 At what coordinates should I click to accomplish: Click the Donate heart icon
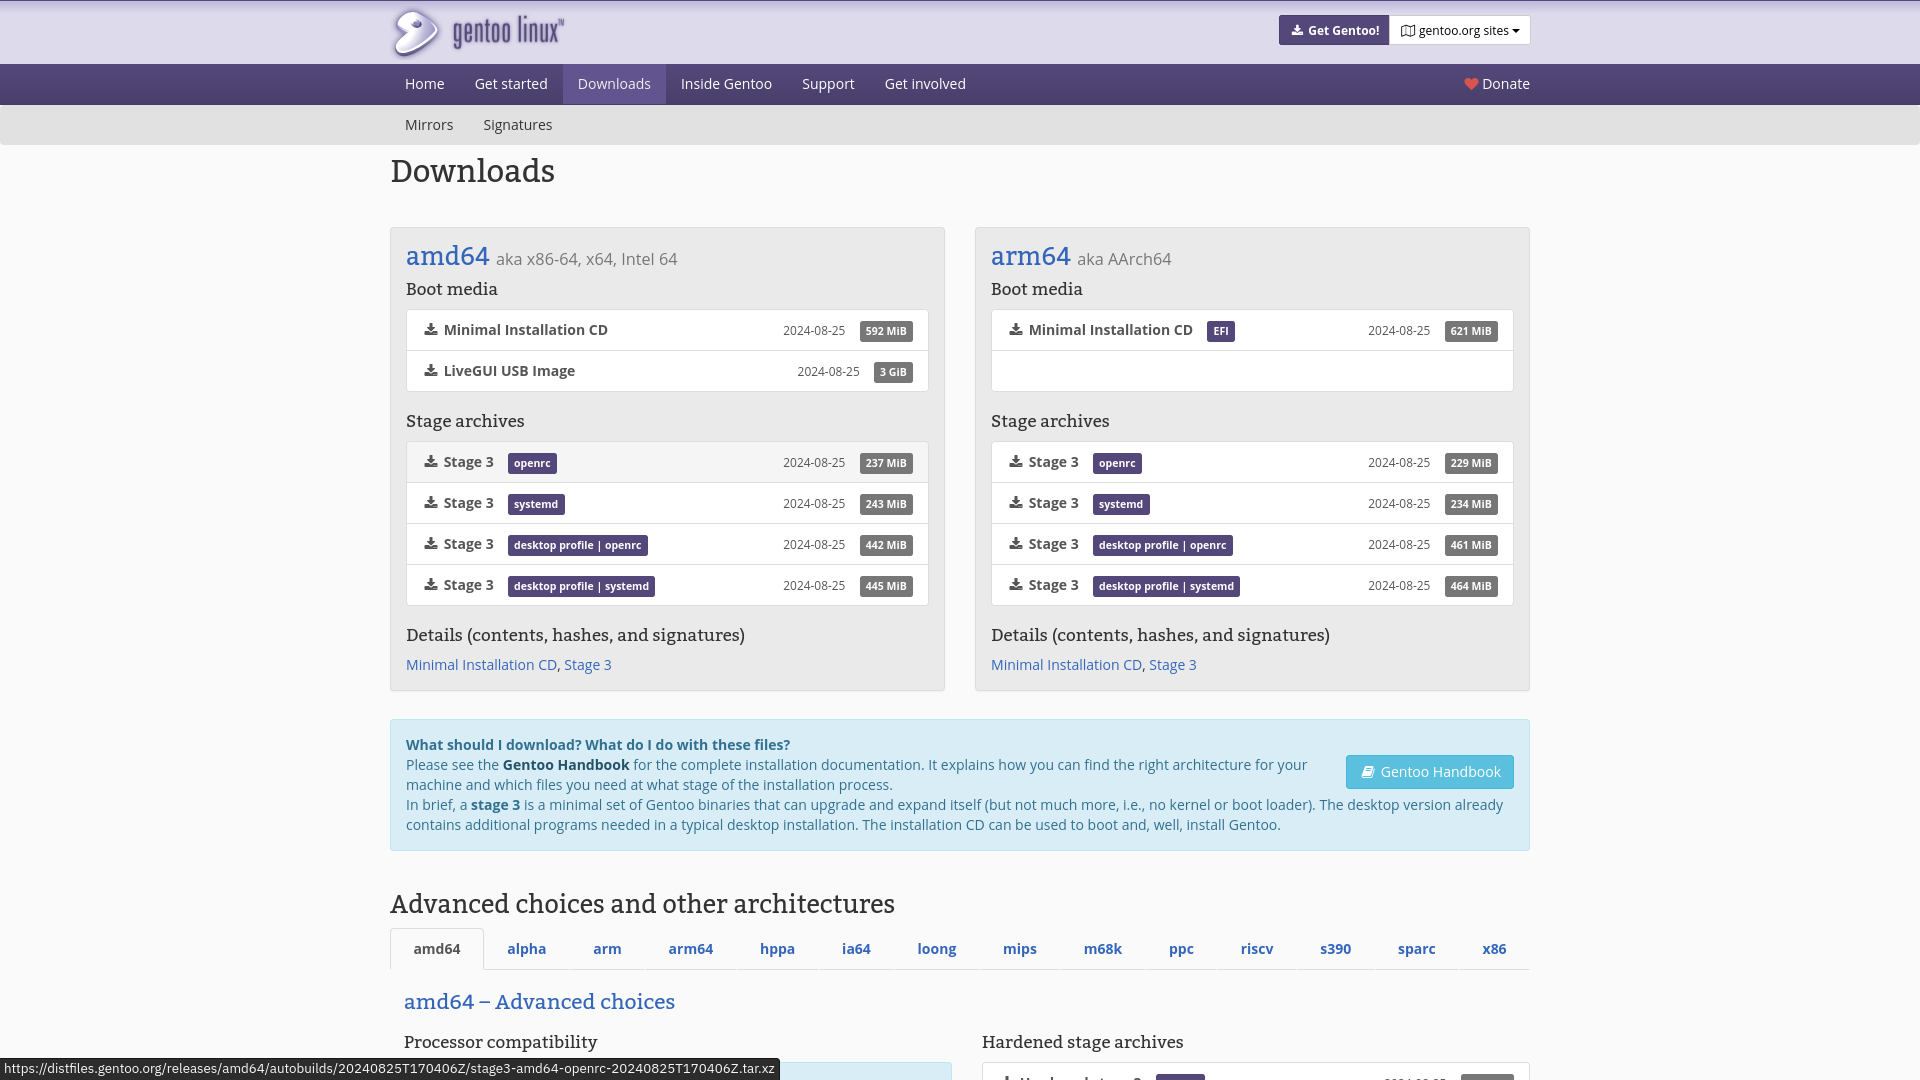[1471, 84]
